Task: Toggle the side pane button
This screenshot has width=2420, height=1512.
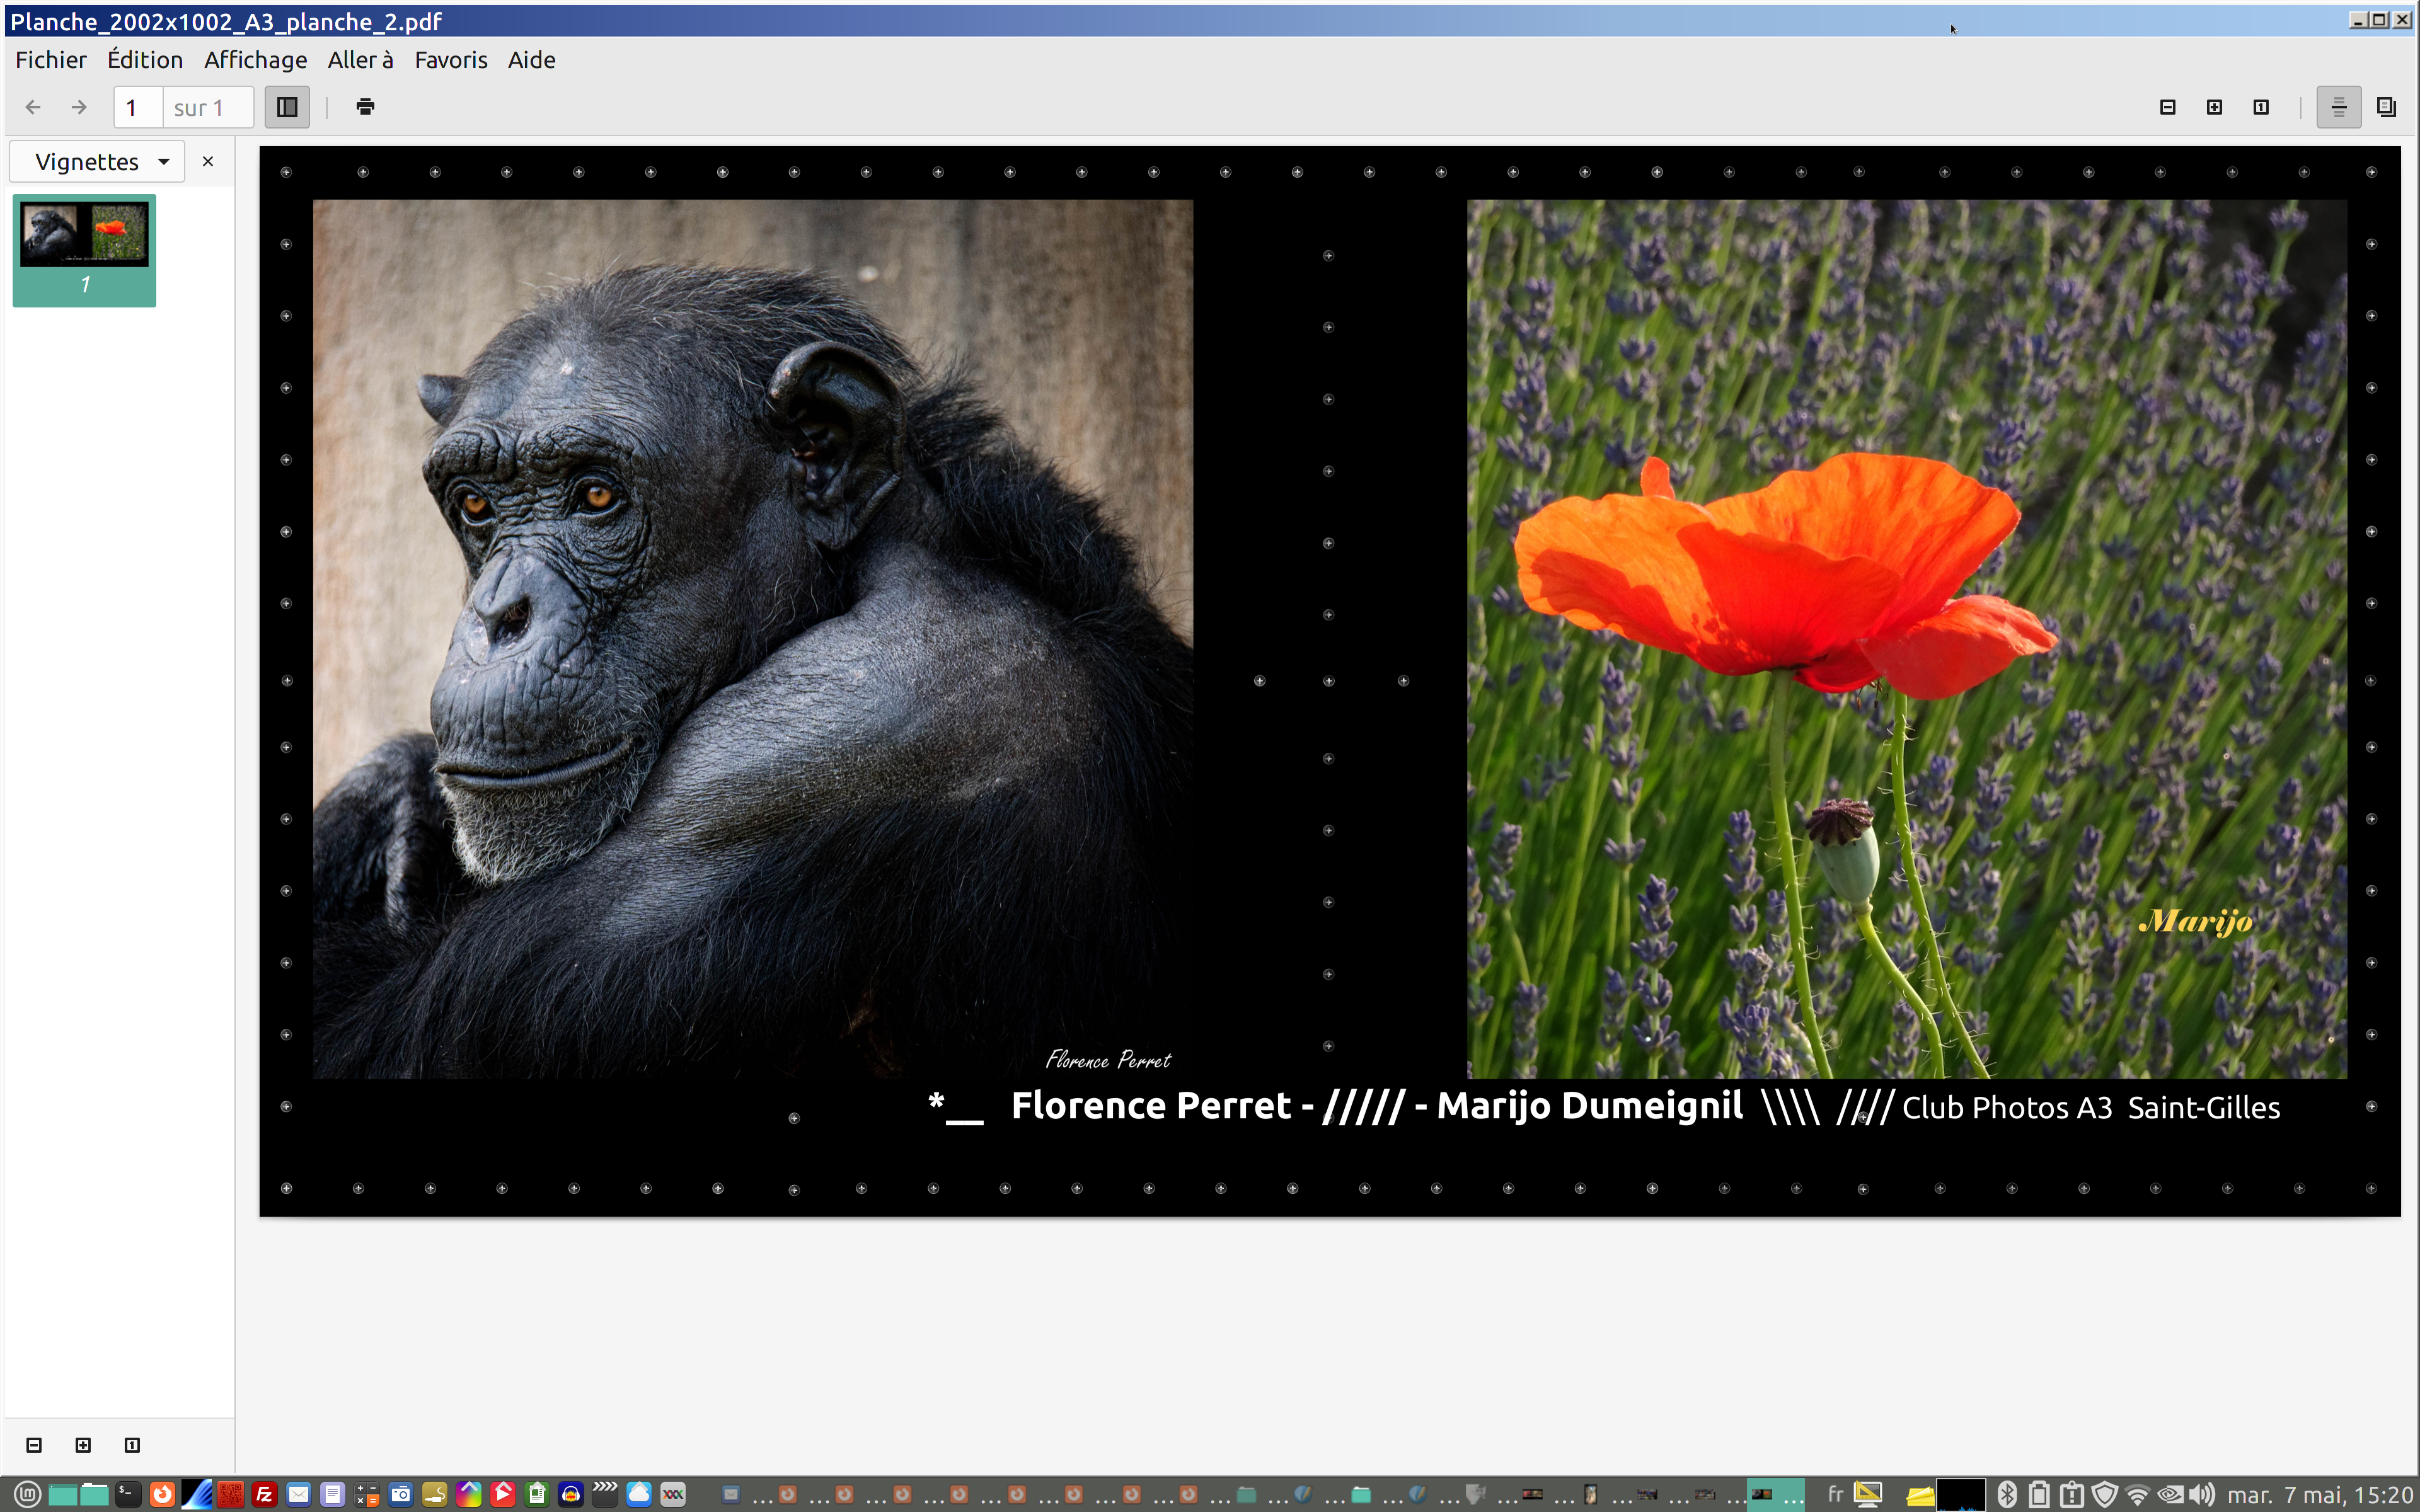Action: [287, 107]
